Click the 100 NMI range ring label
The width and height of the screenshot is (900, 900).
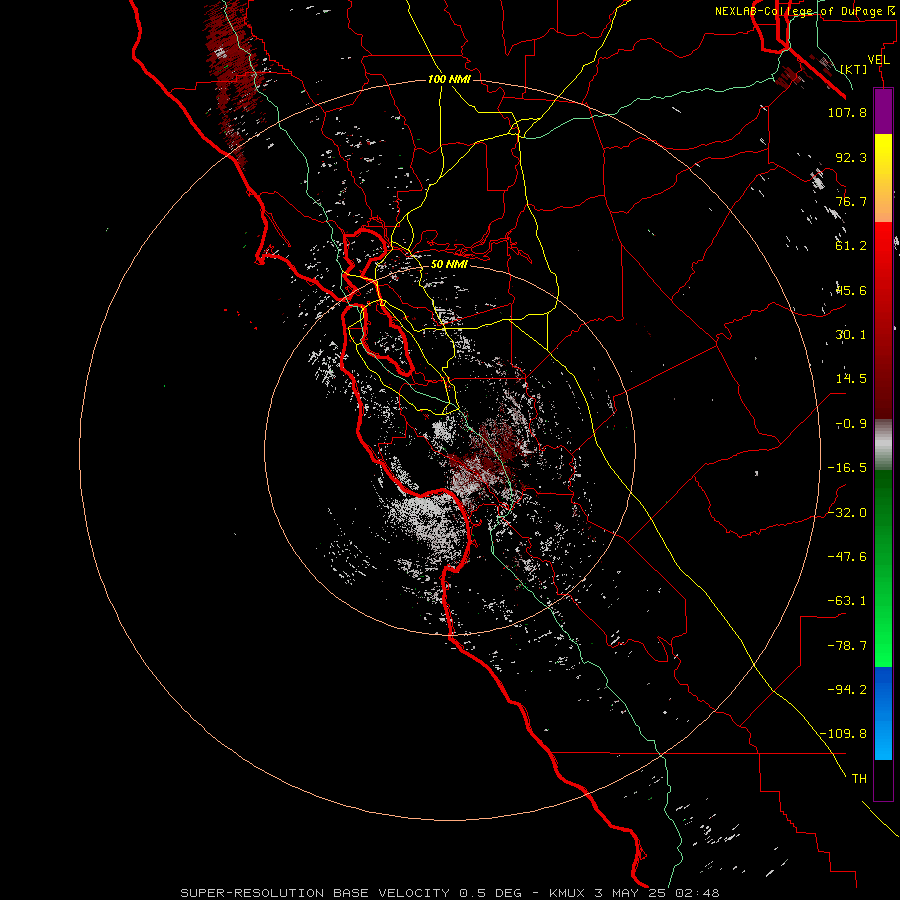pyautogui.click(x=449, y=79)
